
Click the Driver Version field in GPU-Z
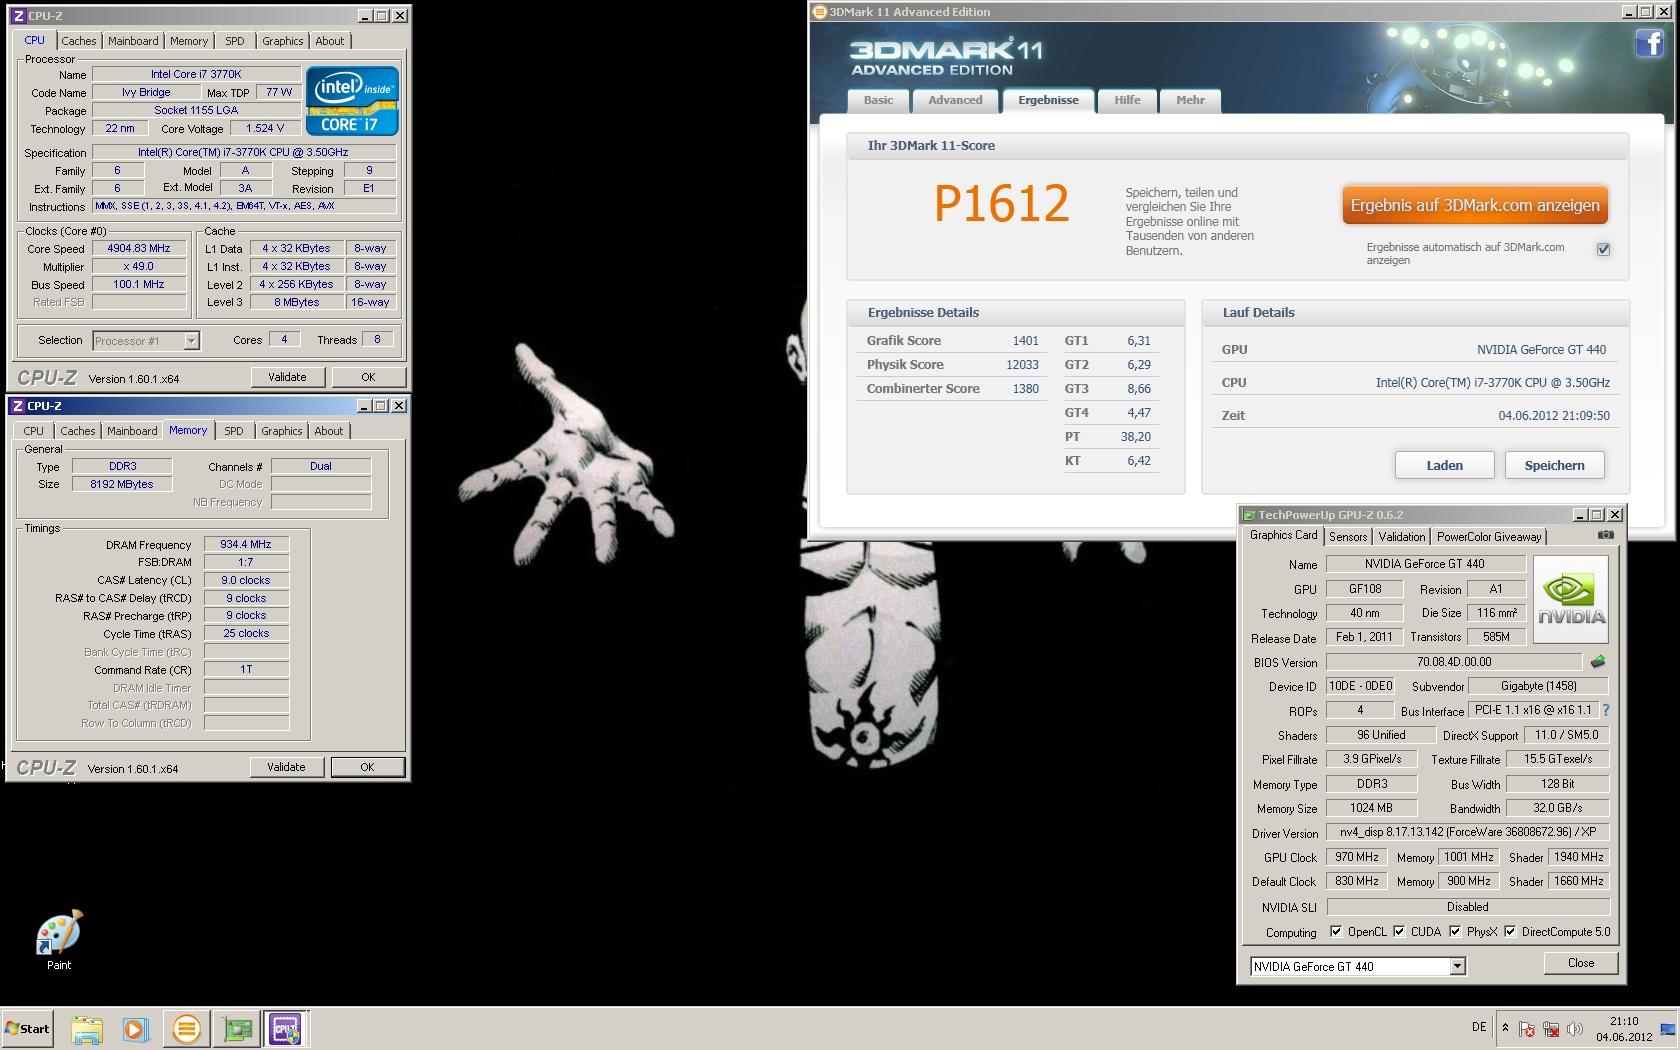pyautogui.click(x=1468, y=832)
